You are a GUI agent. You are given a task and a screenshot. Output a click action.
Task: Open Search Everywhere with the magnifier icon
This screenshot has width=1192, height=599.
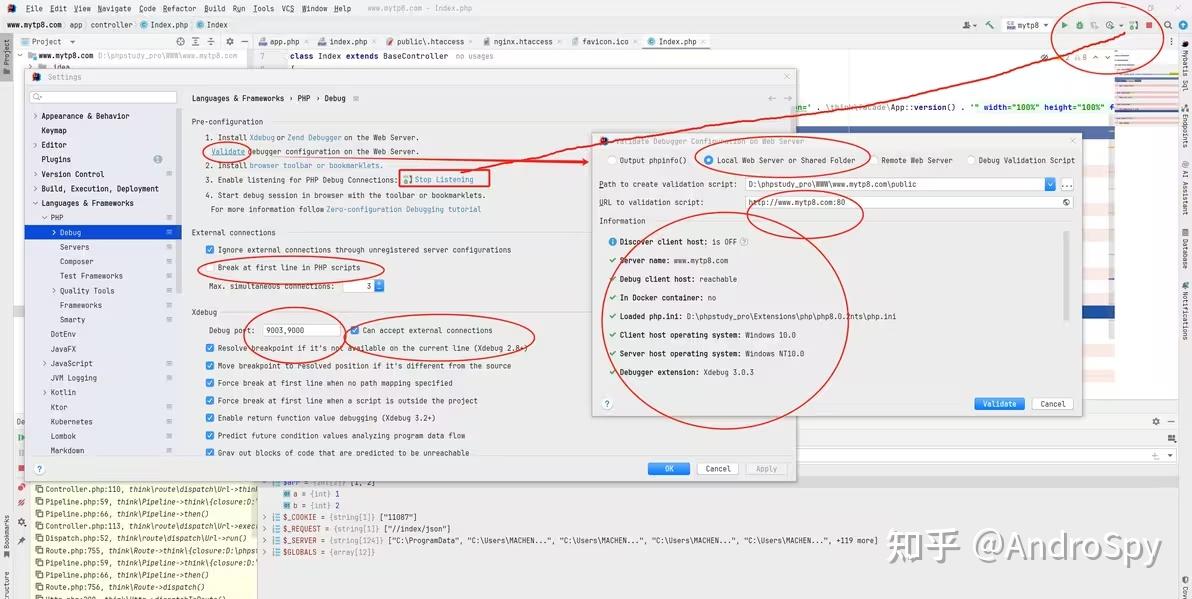pyautogui.click(x=1168, y=25)
